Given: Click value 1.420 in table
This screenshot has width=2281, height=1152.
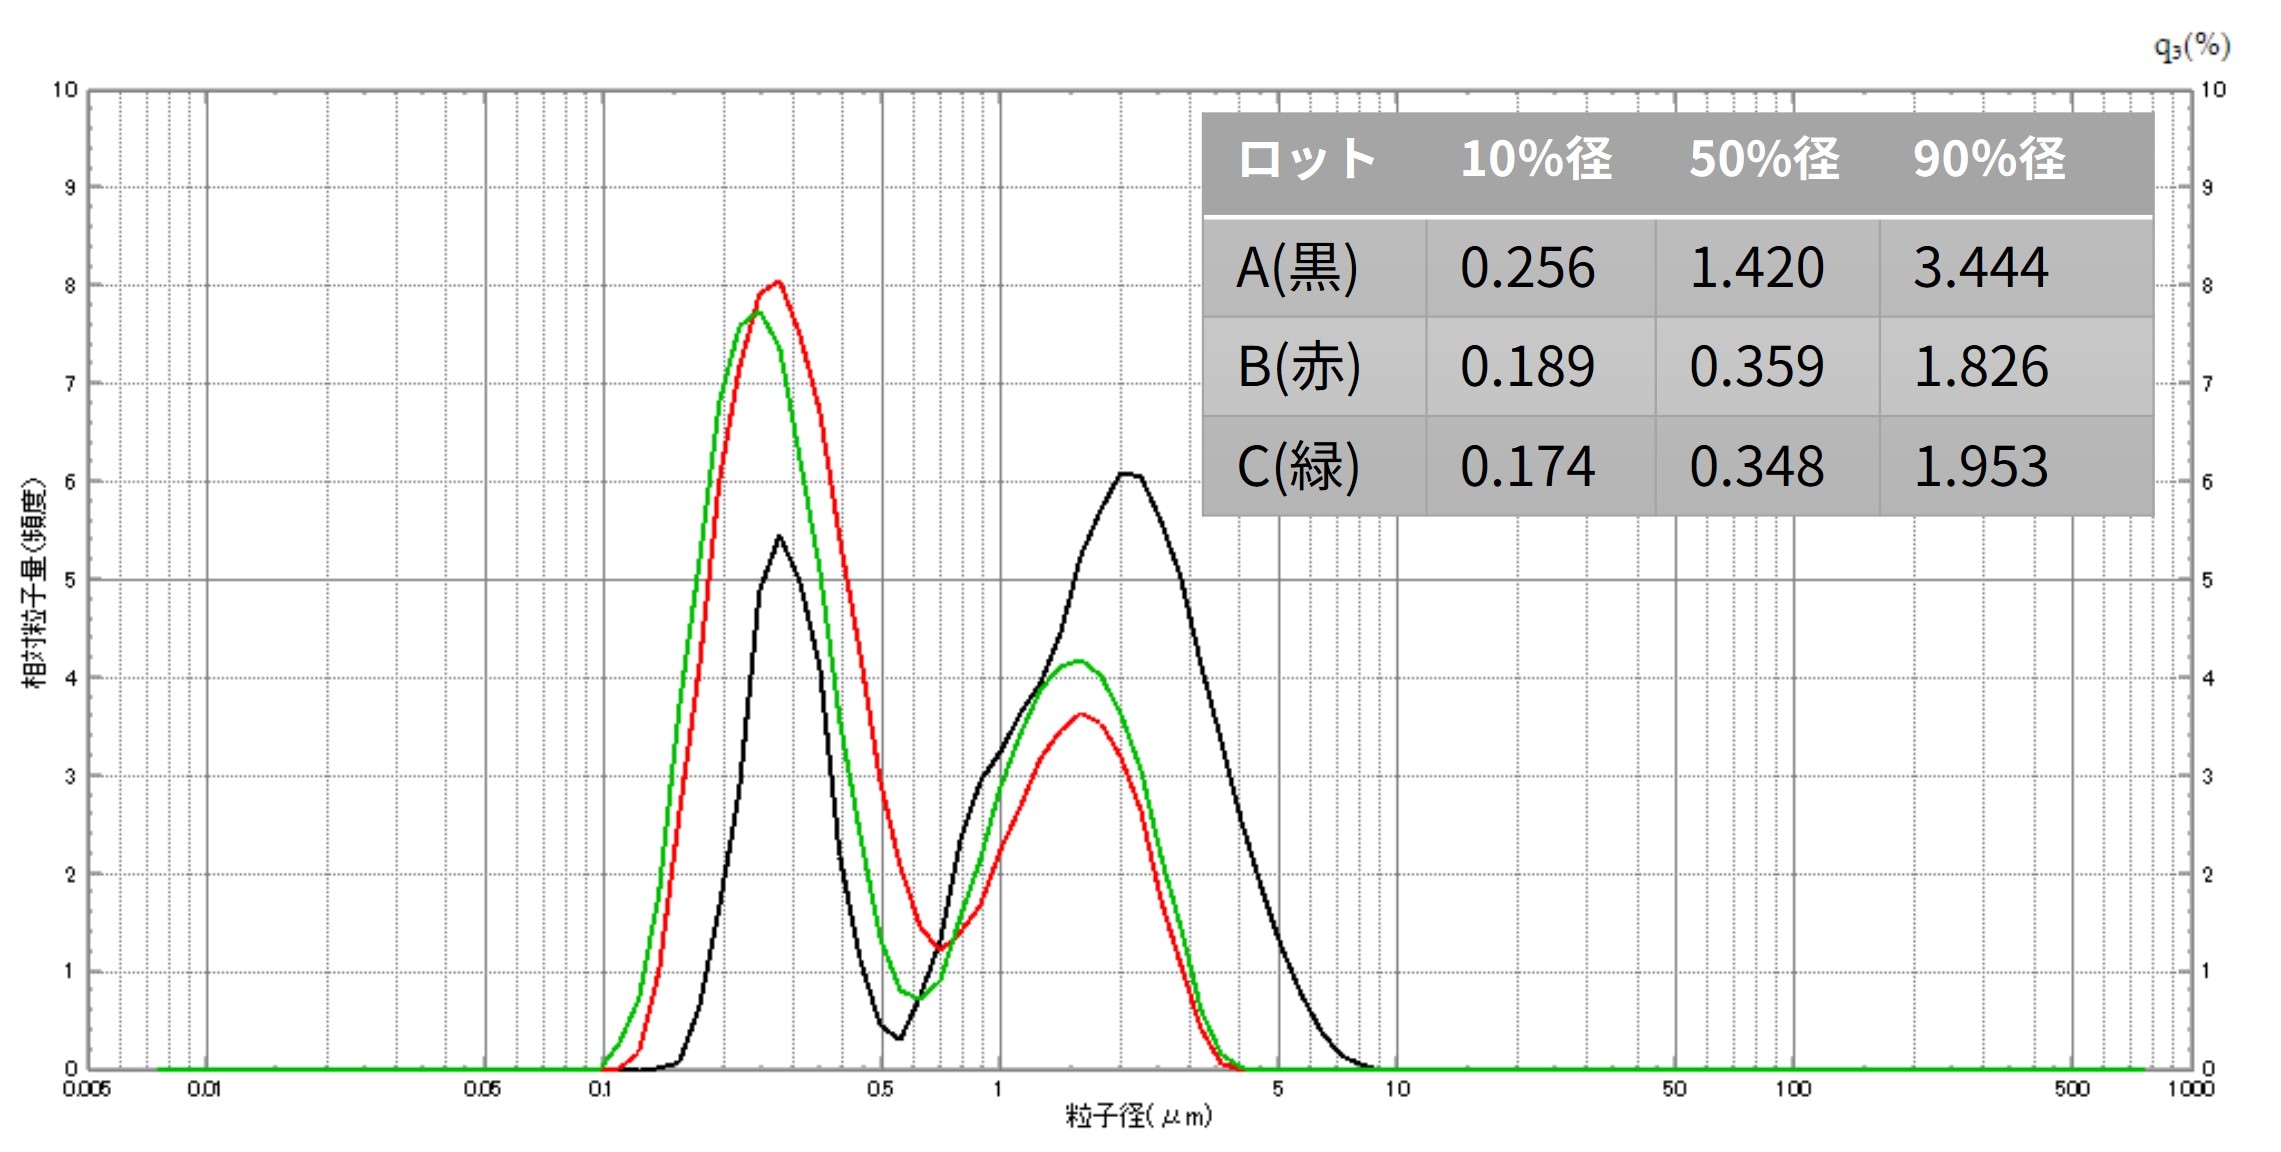Looking at the screenshot, I should [x=1757, y=268].
